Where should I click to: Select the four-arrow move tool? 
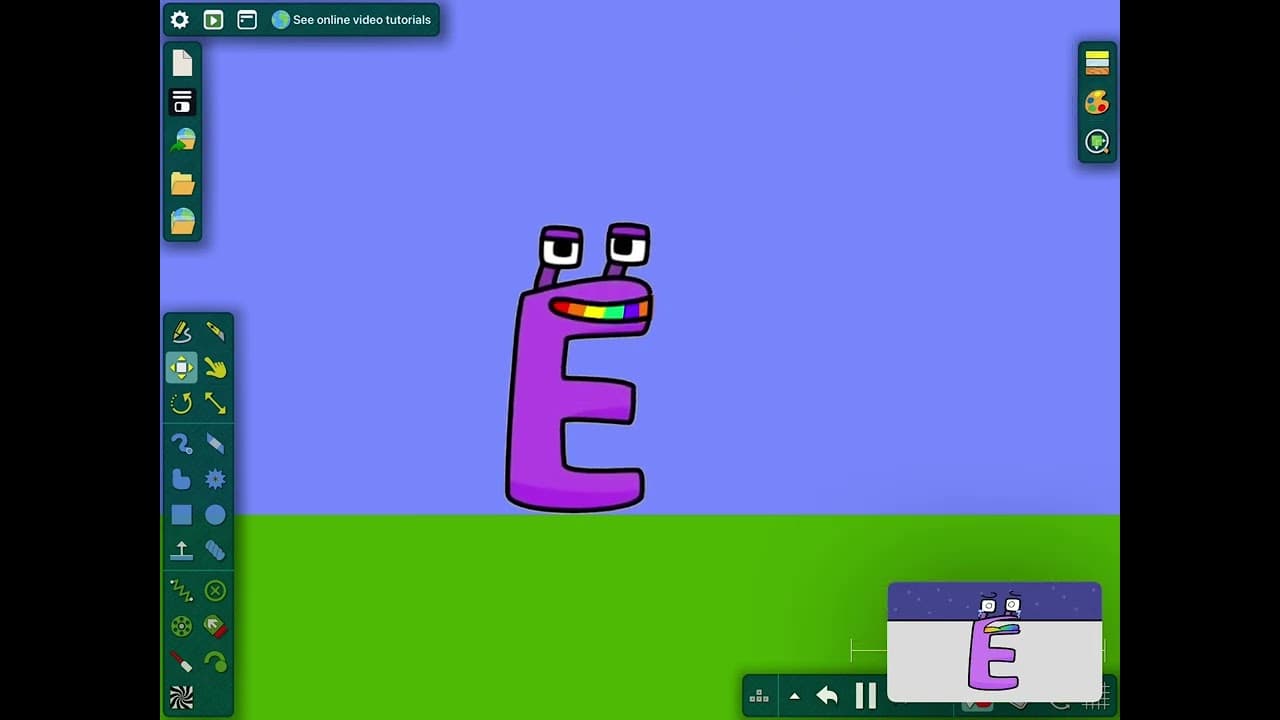coord(181,367)
